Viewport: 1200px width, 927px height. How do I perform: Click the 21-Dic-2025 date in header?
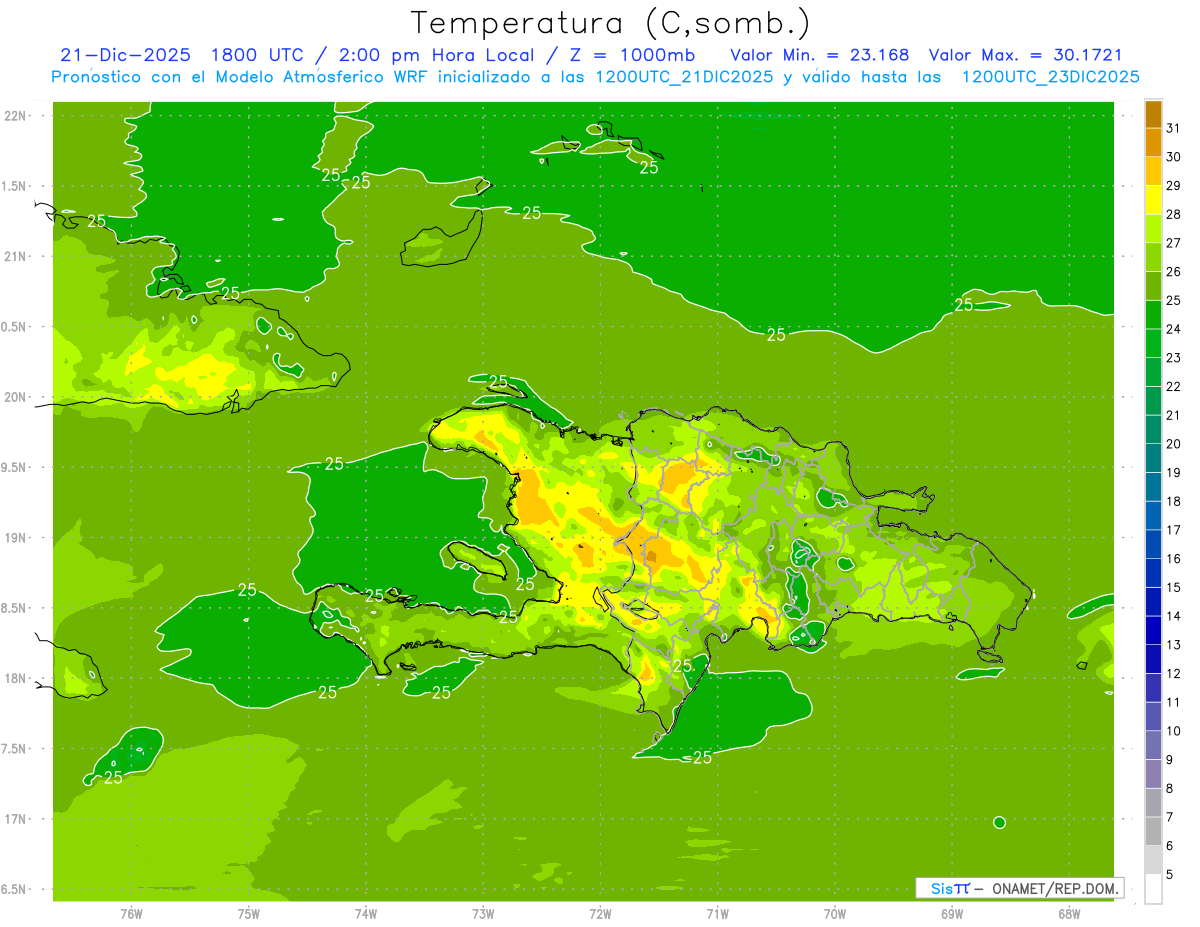[118, 55]
